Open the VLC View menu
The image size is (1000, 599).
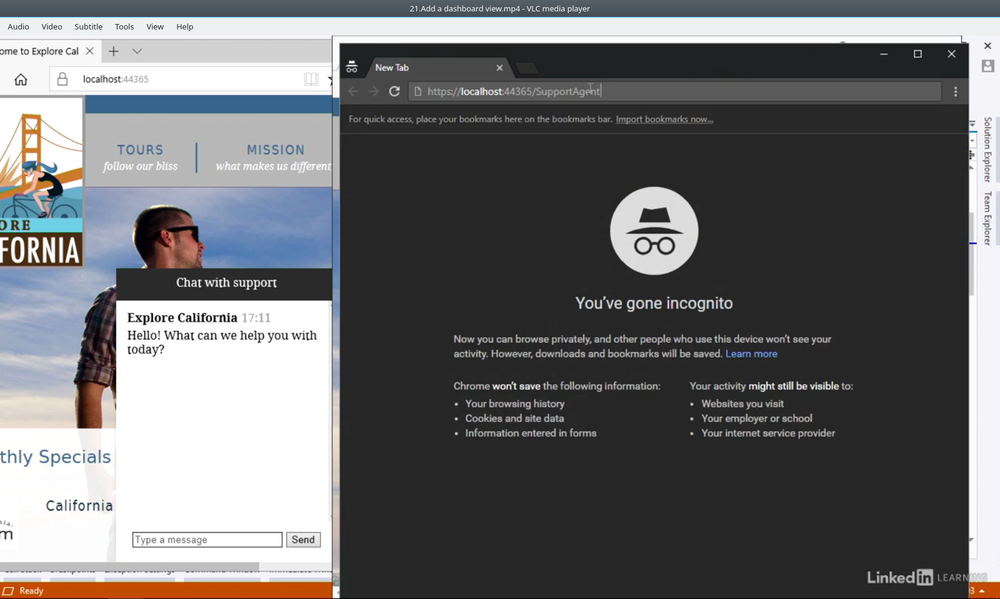pyautogui.click(x=155, y=27)
